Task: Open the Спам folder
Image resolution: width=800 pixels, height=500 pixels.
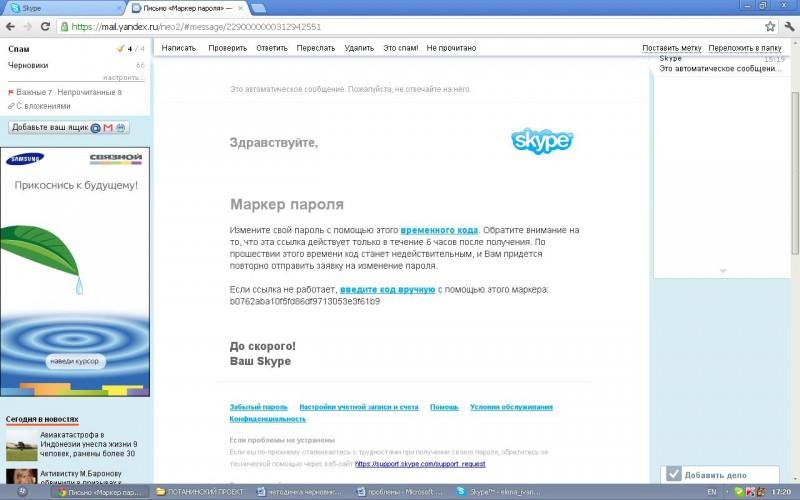Action: (x=19, y=49)
